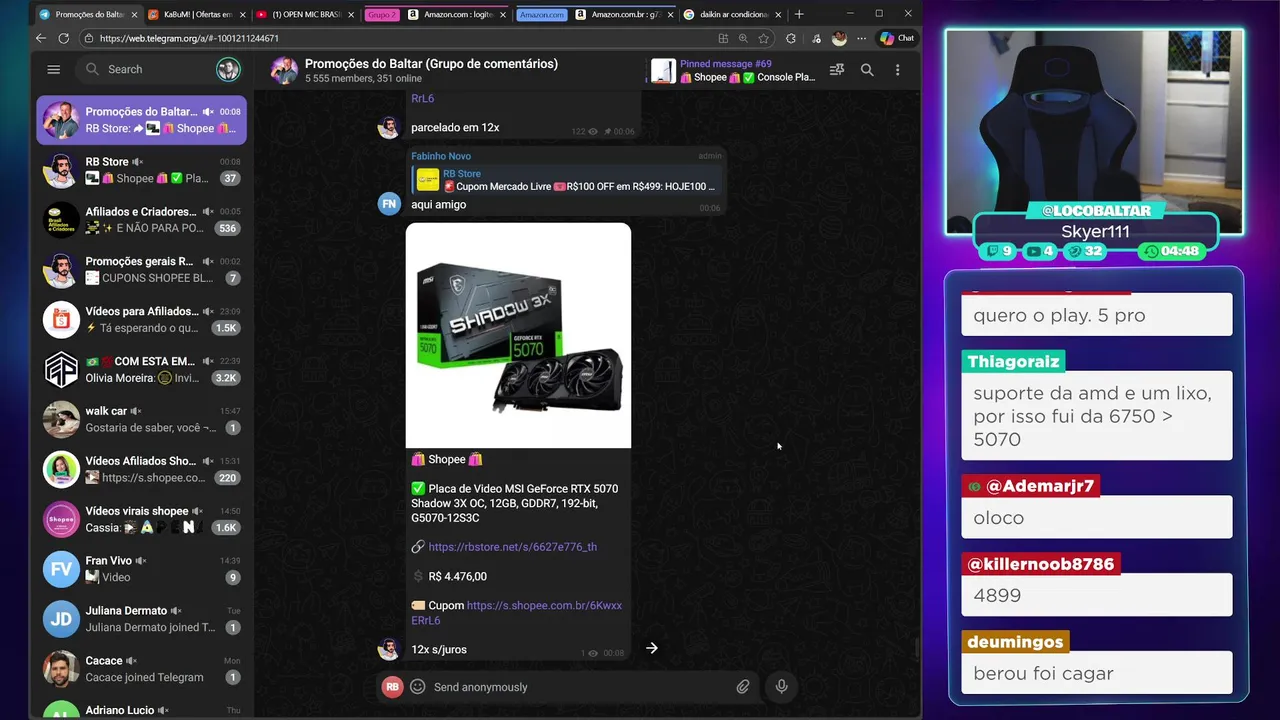Open the pinned messages list icon

pyautogui.click(x=837, y=70)
